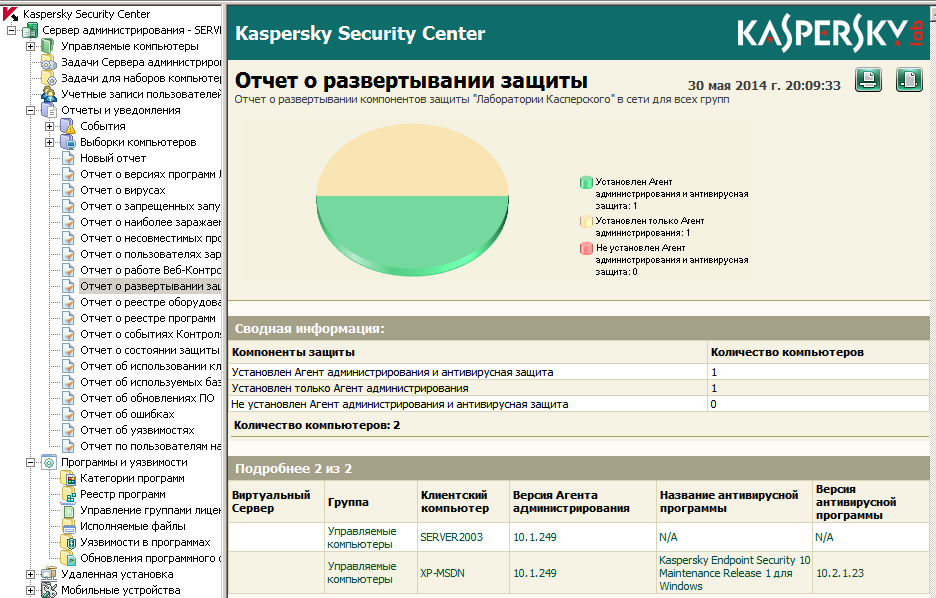
Task: Click the Мобильные устройства icon
Action: pos(48,590)
